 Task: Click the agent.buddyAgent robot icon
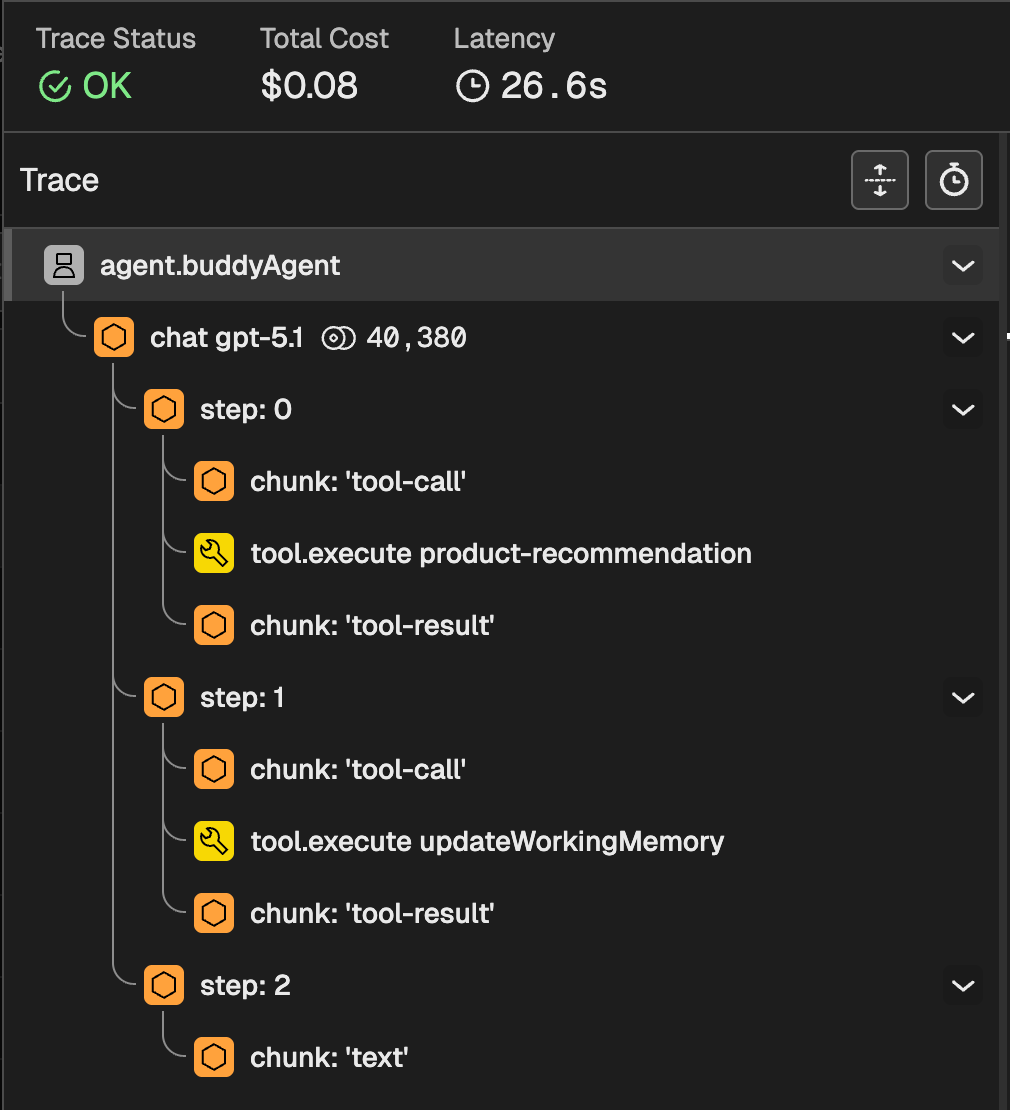(x=64, y=265)
